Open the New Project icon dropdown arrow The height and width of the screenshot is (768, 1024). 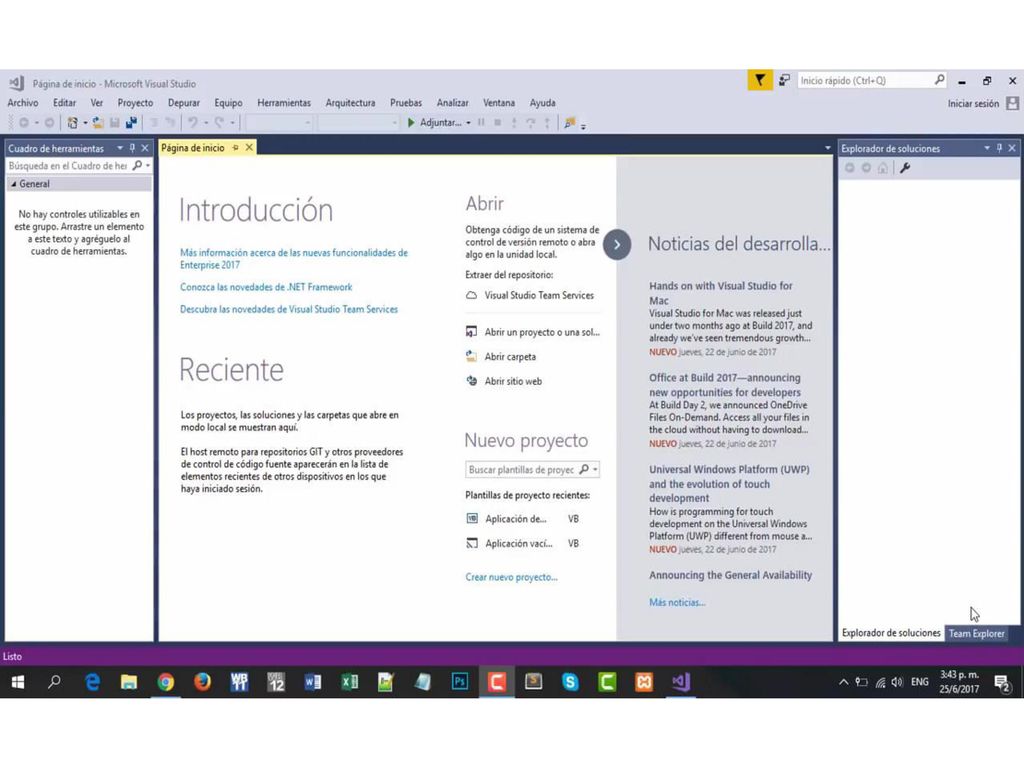[85, 123]
